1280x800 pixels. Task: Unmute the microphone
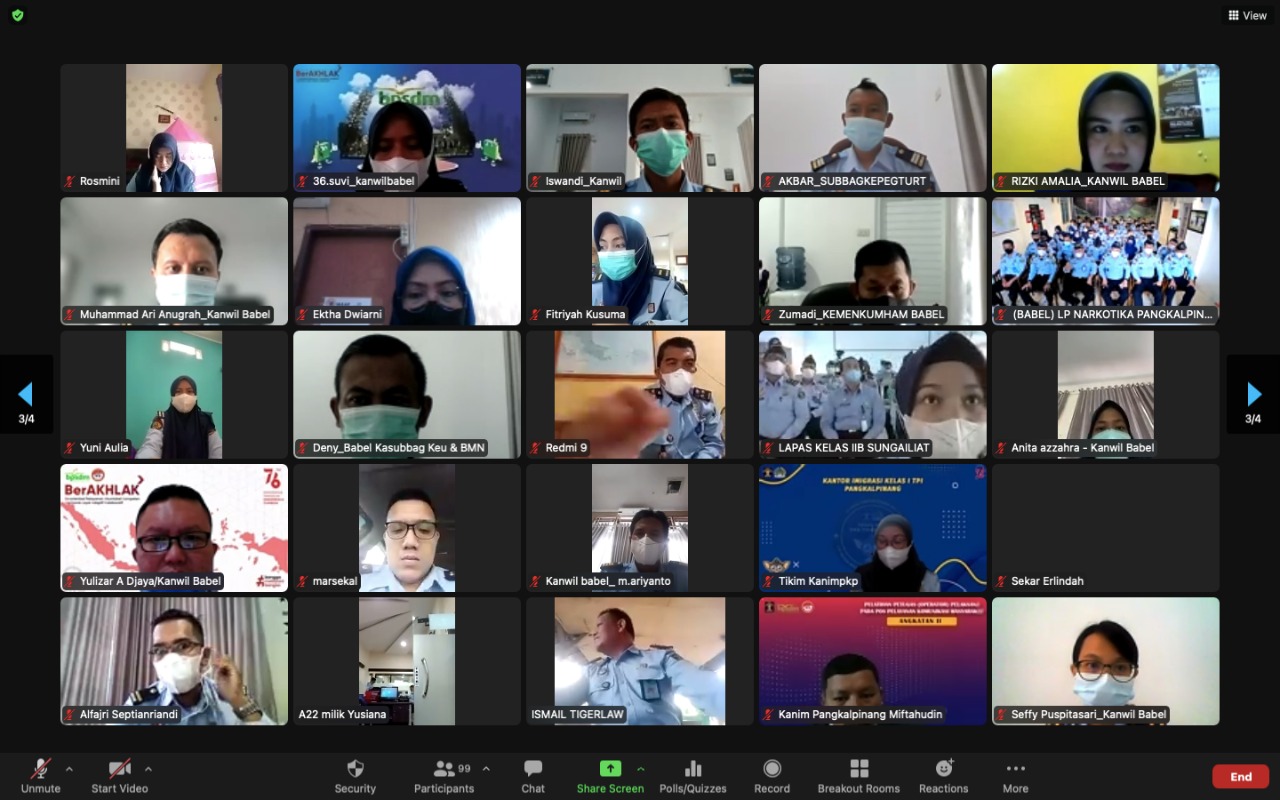(x=40, y=769)
